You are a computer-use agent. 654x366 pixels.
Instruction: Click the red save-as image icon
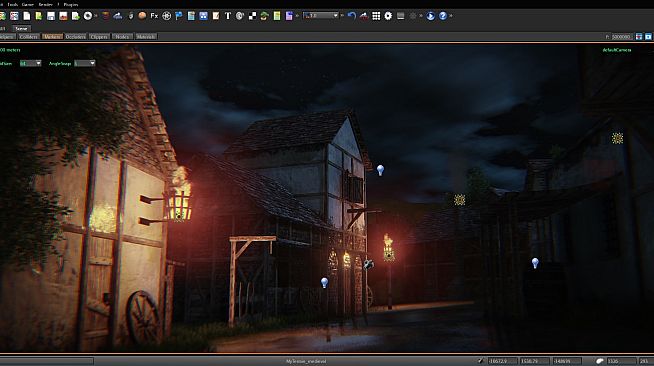63,16
